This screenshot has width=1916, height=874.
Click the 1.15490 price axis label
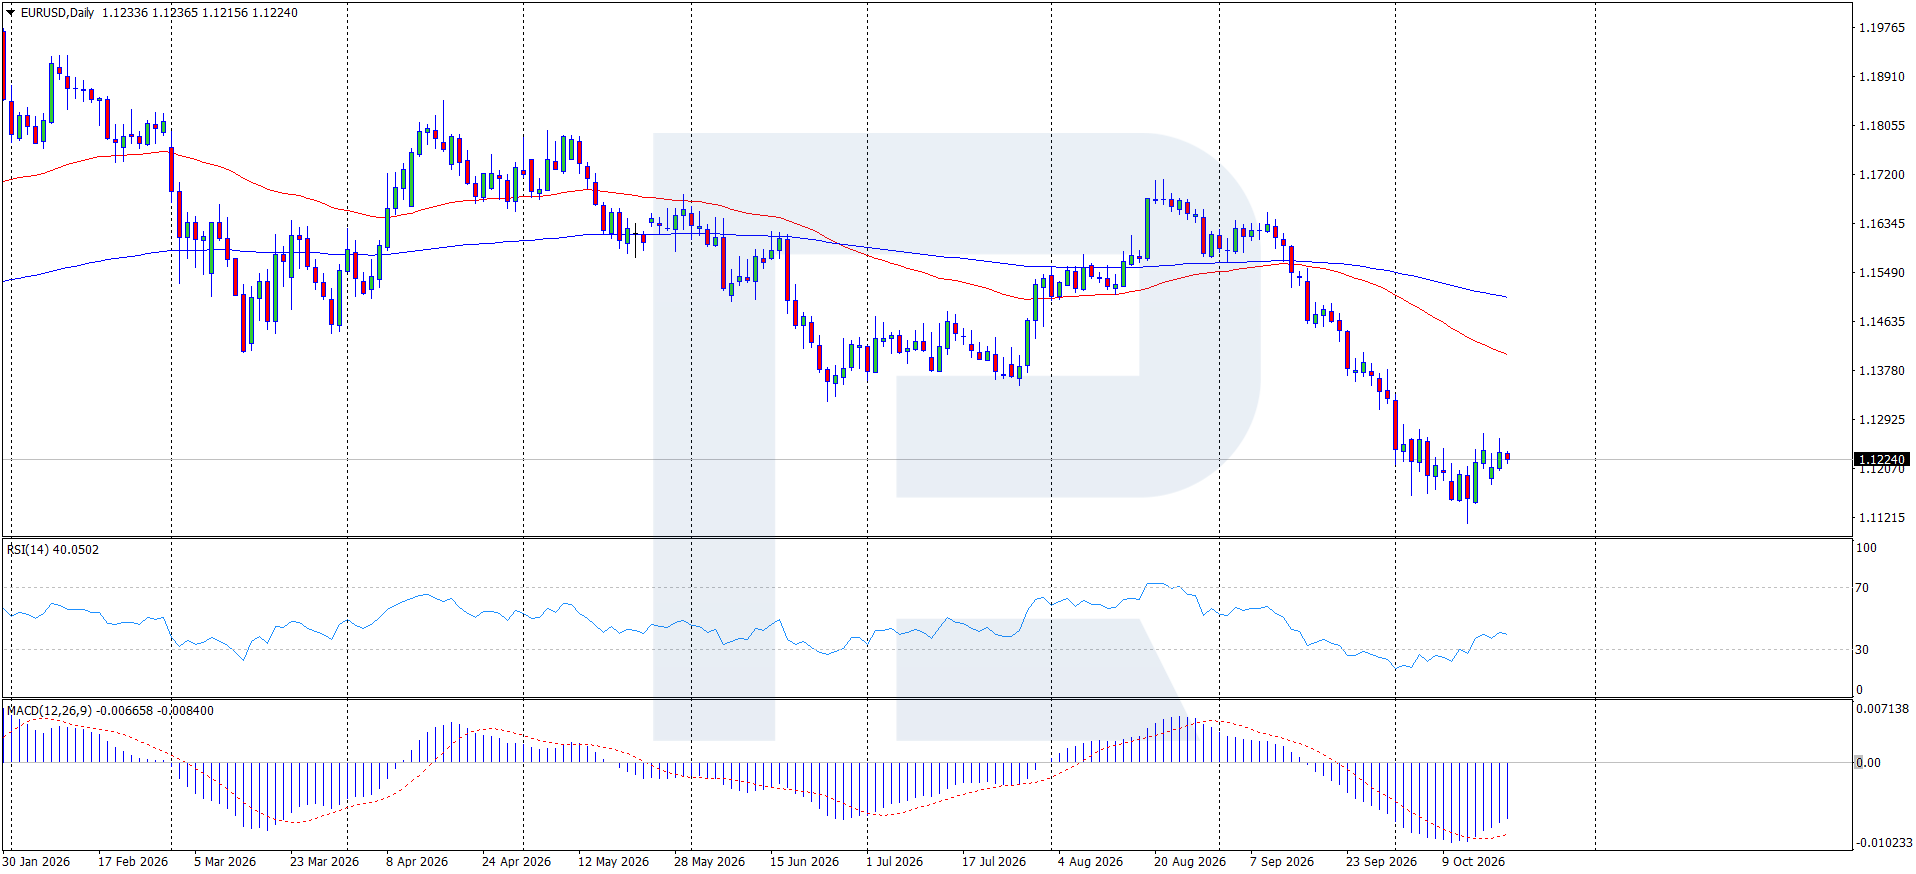coord(1881,273)
